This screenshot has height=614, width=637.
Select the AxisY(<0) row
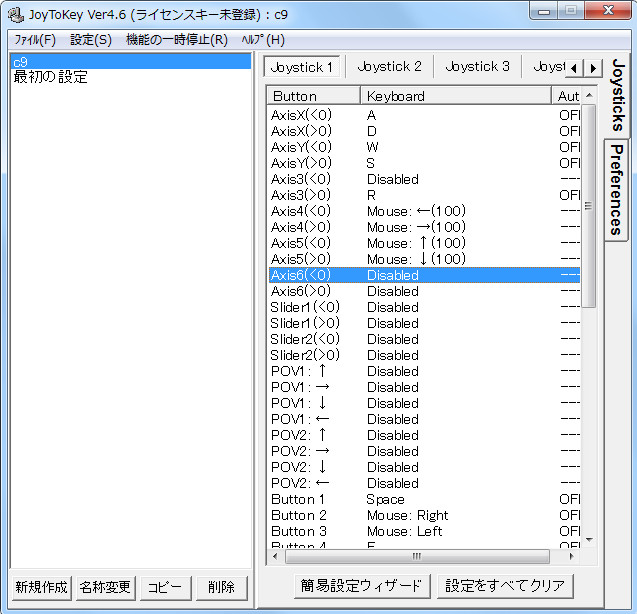tap(425, 147)
